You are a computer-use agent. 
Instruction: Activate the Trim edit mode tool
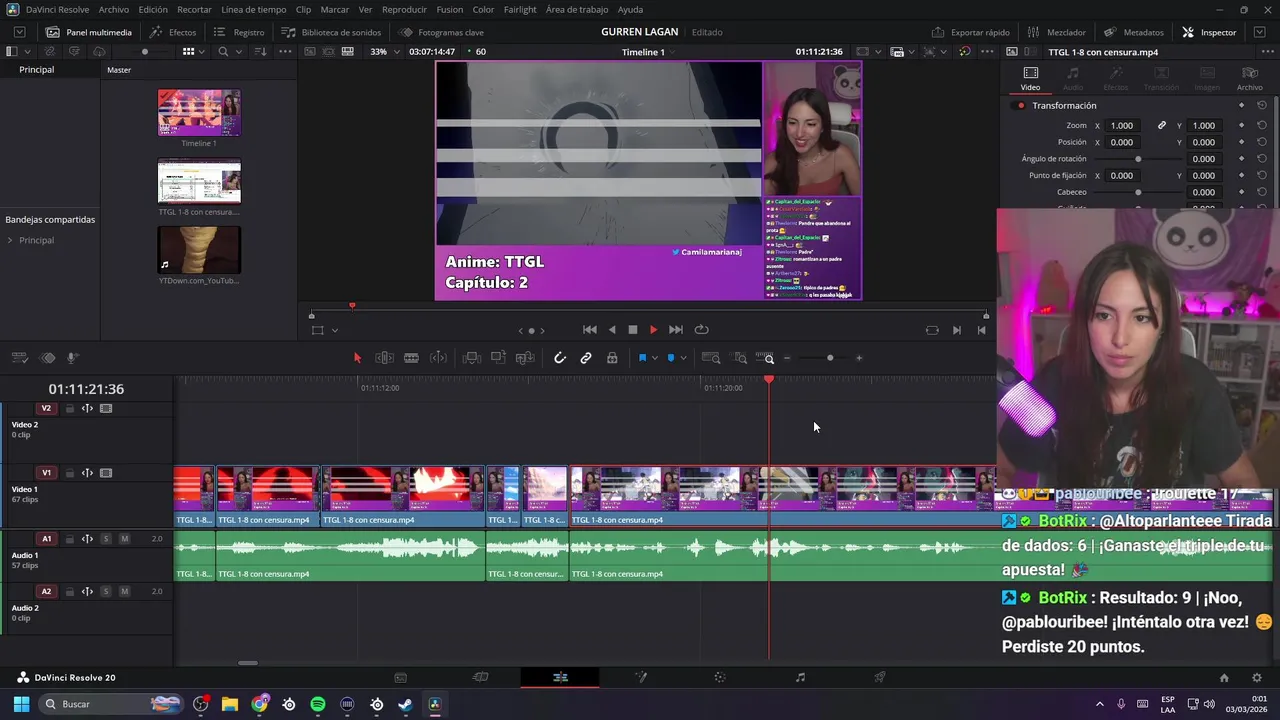[x=384, y=358]
